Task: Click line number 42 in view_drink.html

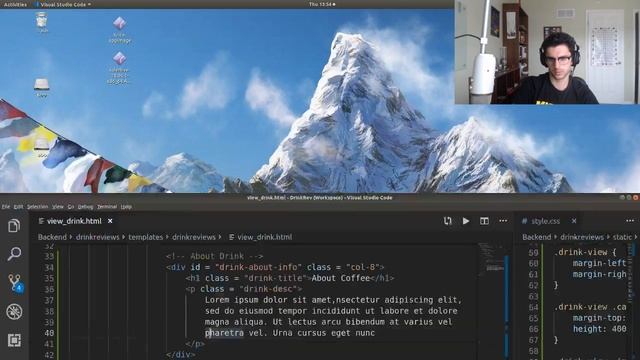Action: [49, 355]
